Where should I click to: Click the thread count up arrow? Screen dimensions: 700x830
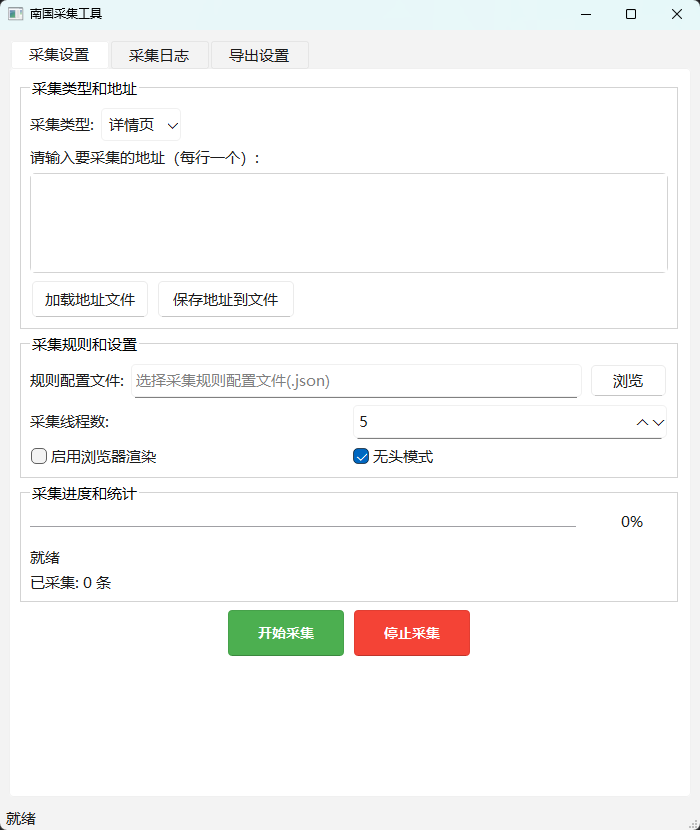(642, 422)
